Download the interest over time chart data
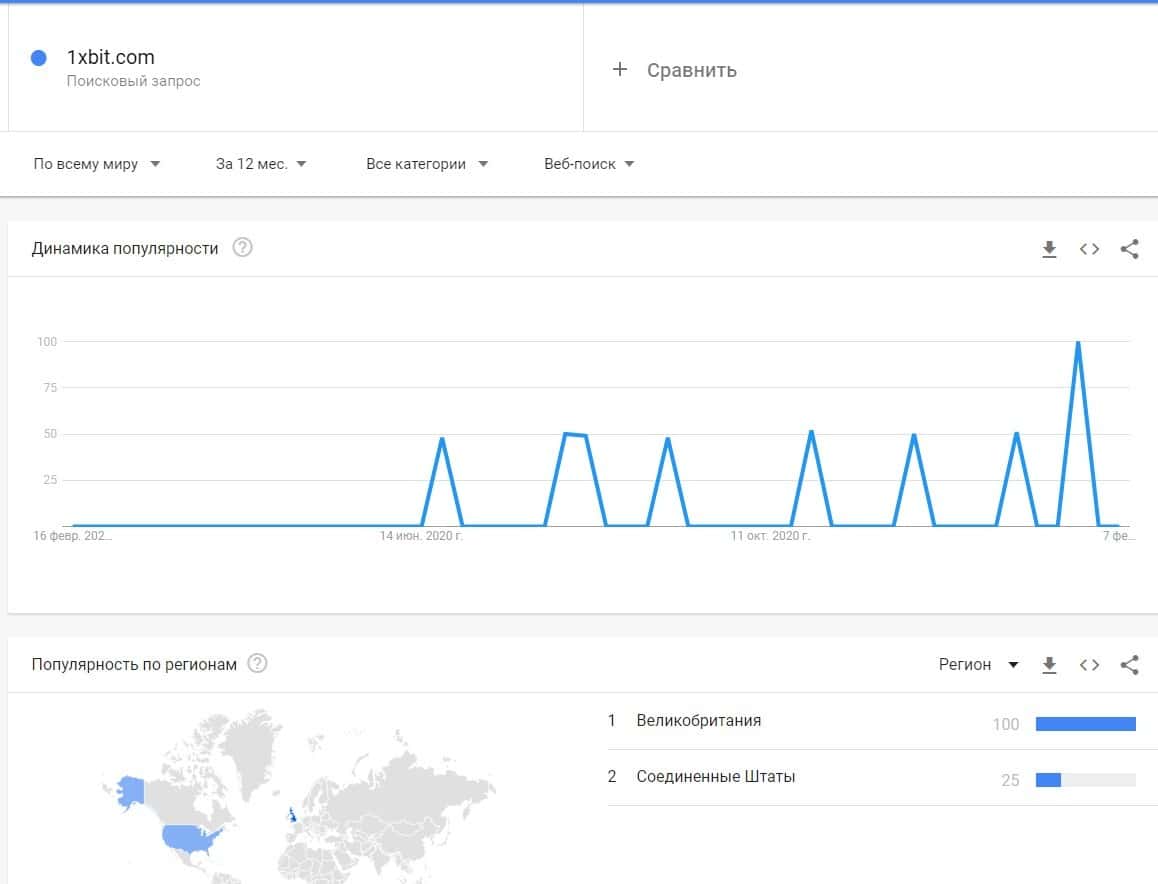This screenshot has height=884, width=1158. click(1049, 249)
